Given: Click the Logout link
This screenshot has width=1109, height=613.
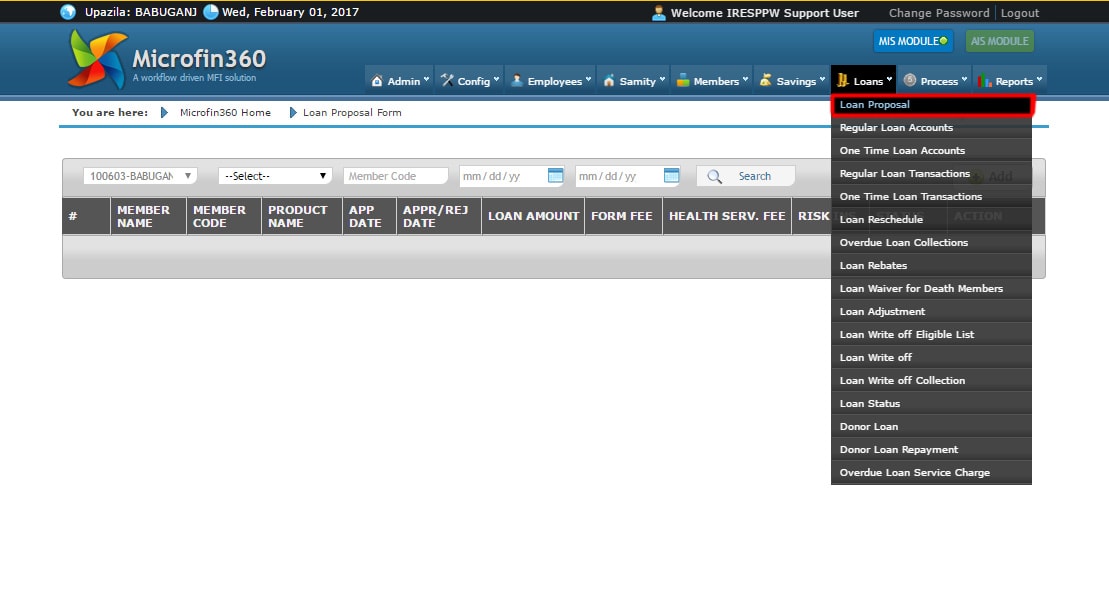Looking at the screenshot, I should [1019, 13].
